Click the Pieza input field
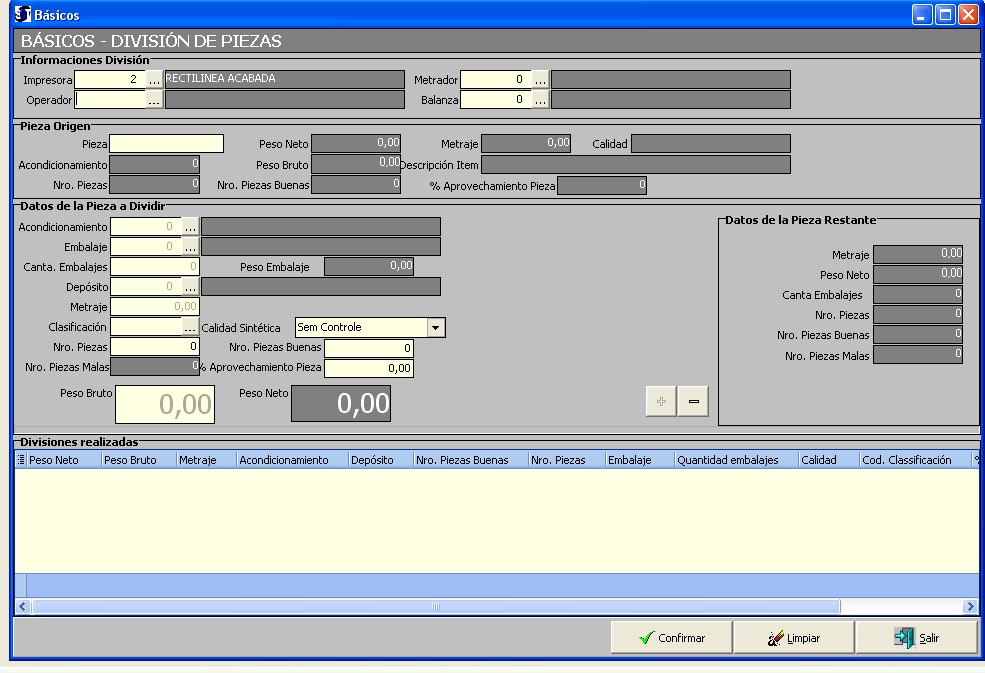The width and height of the screenshot is (985, 673). tap(167, 144)
